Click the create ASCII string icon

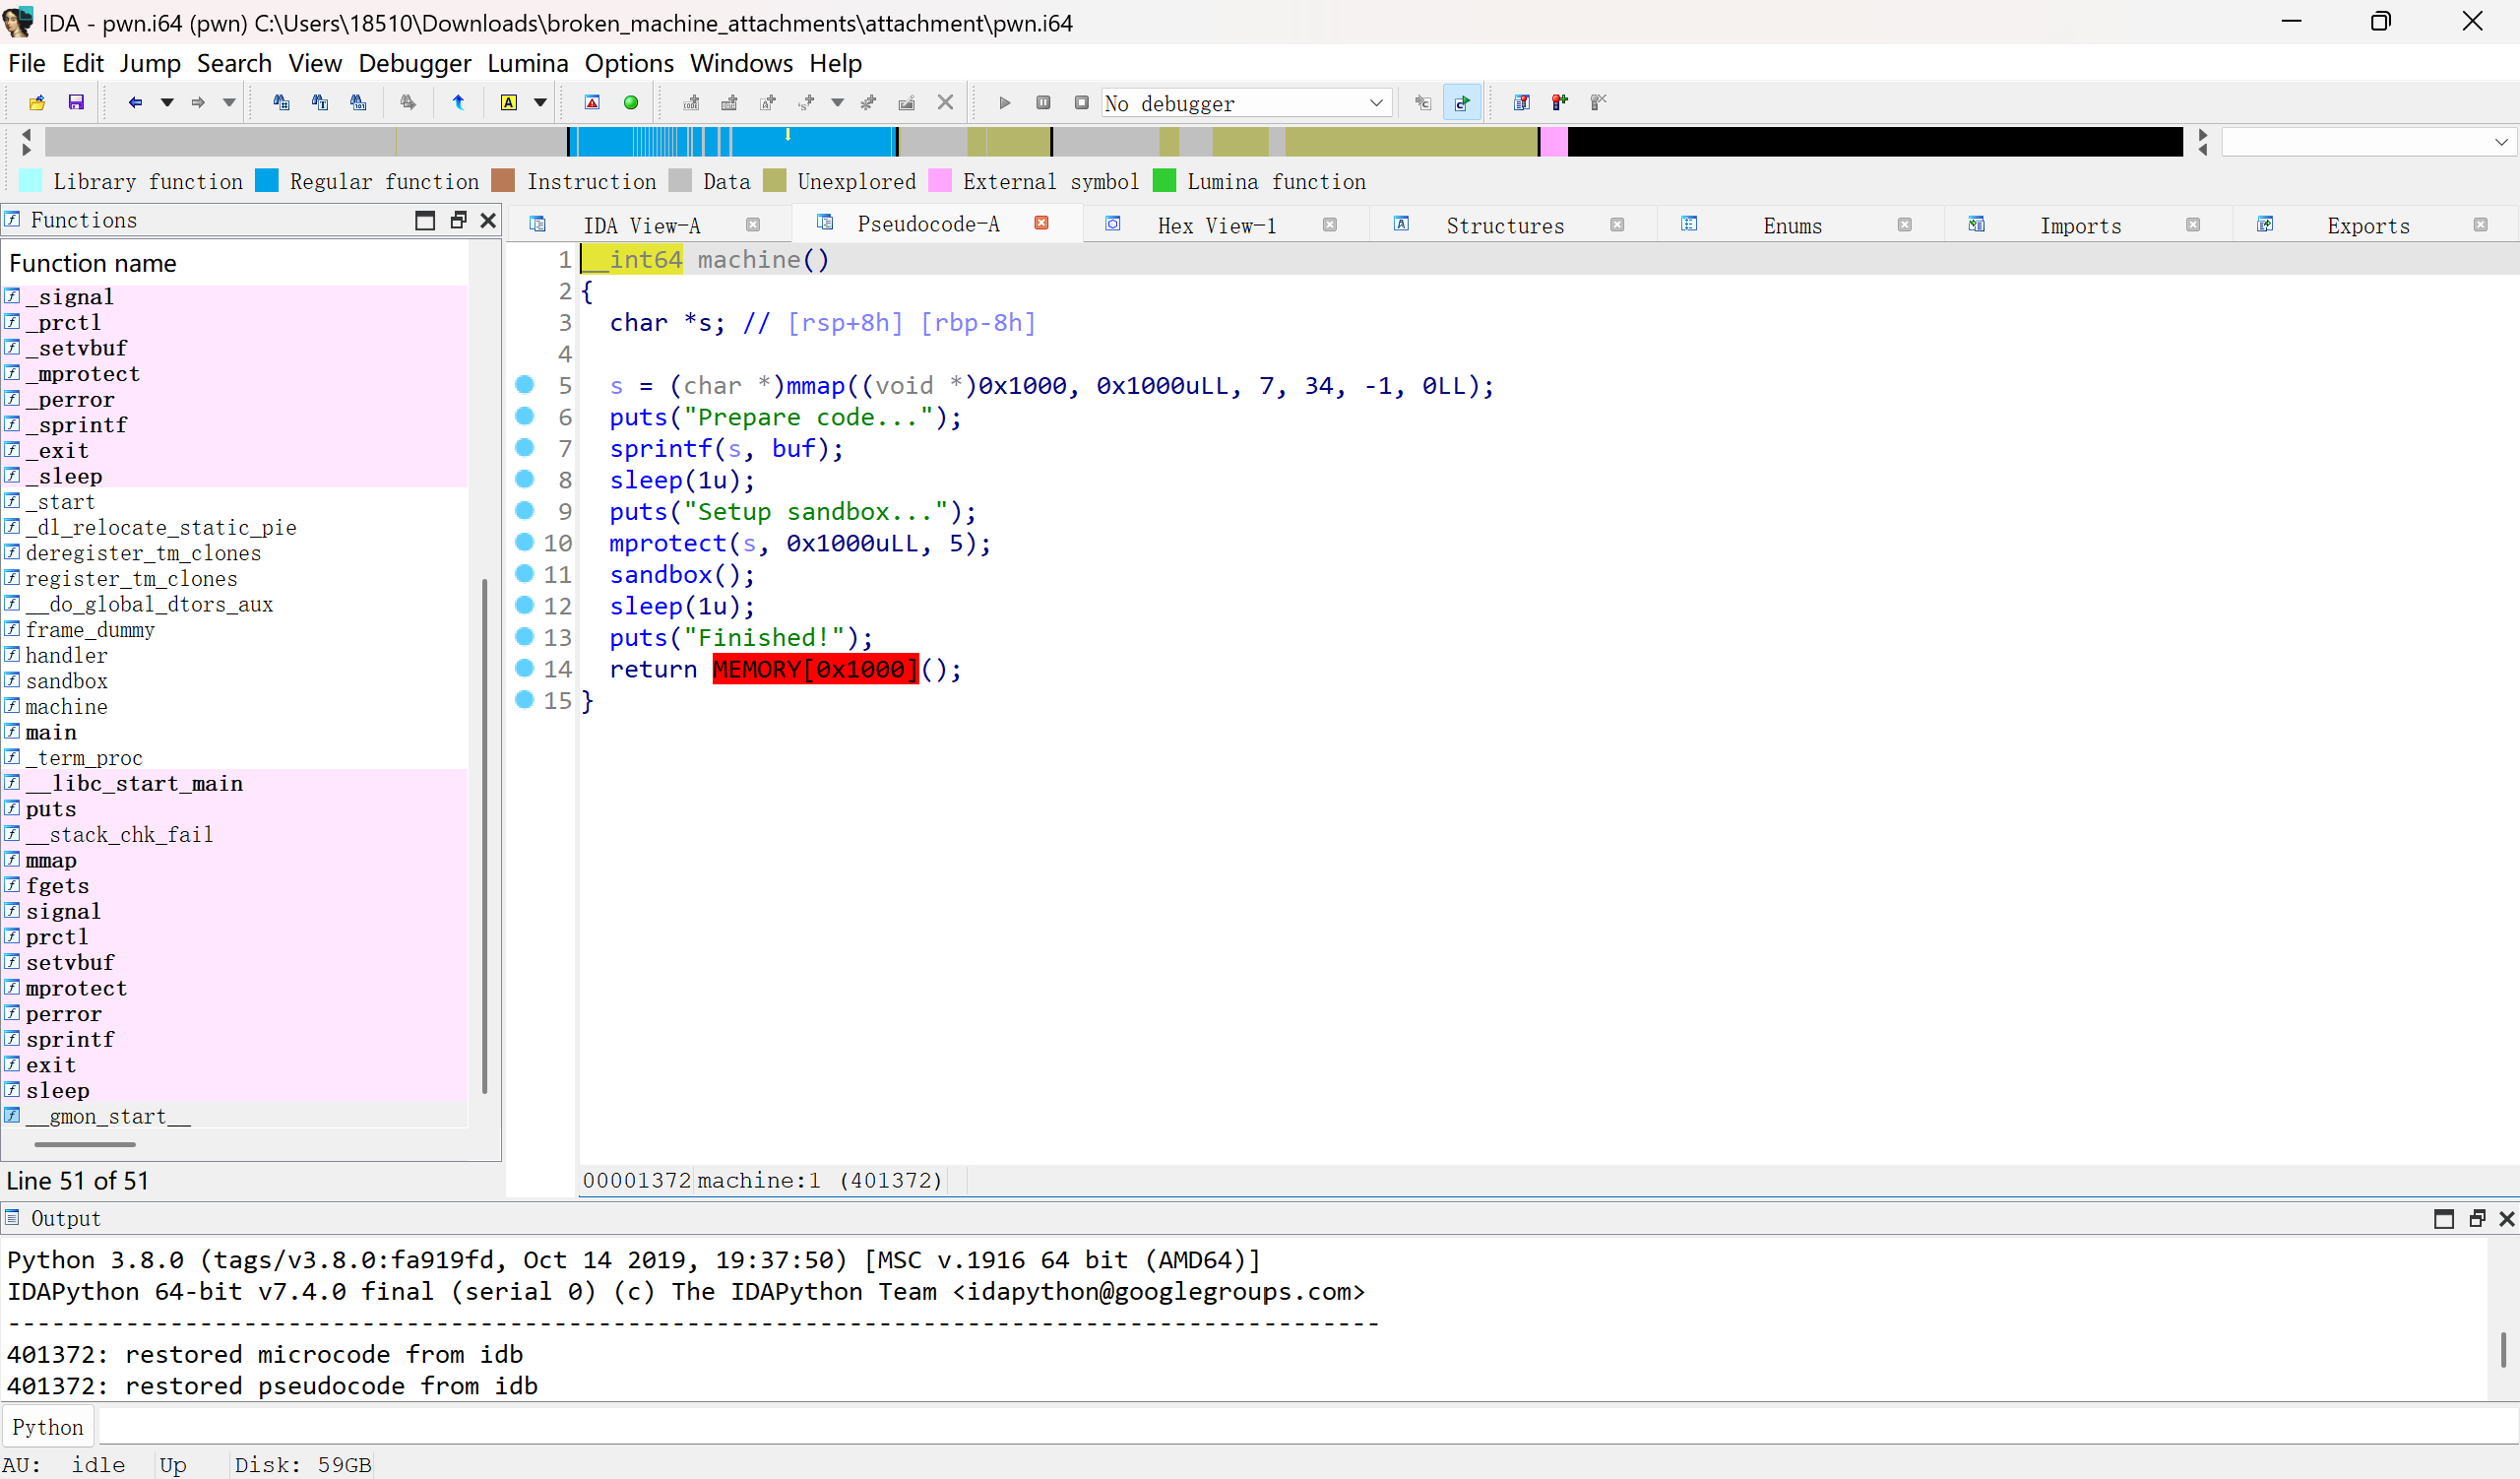pos(768,102)
